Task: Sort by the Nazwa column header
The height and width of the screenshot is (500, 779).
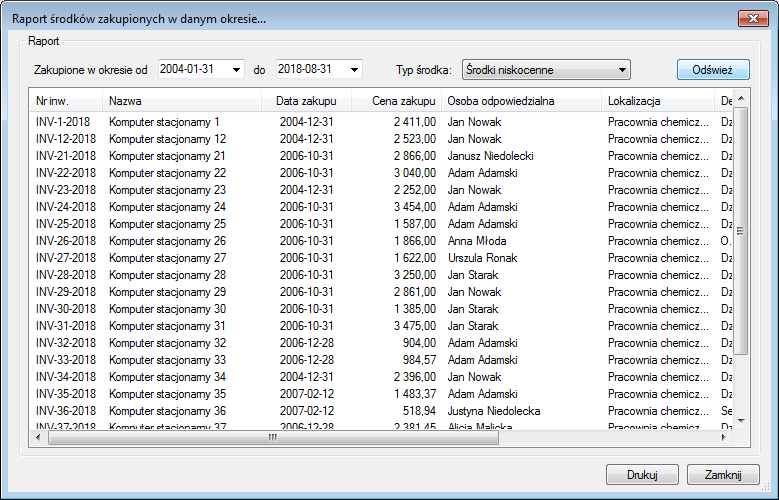Action: 182,101
